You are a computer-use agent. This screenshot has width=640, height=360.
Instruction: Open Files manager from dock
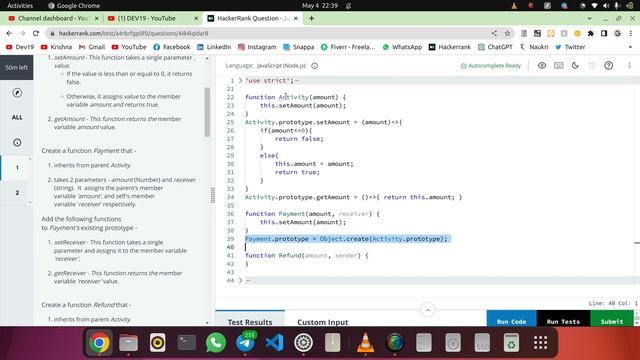point(128,343)
